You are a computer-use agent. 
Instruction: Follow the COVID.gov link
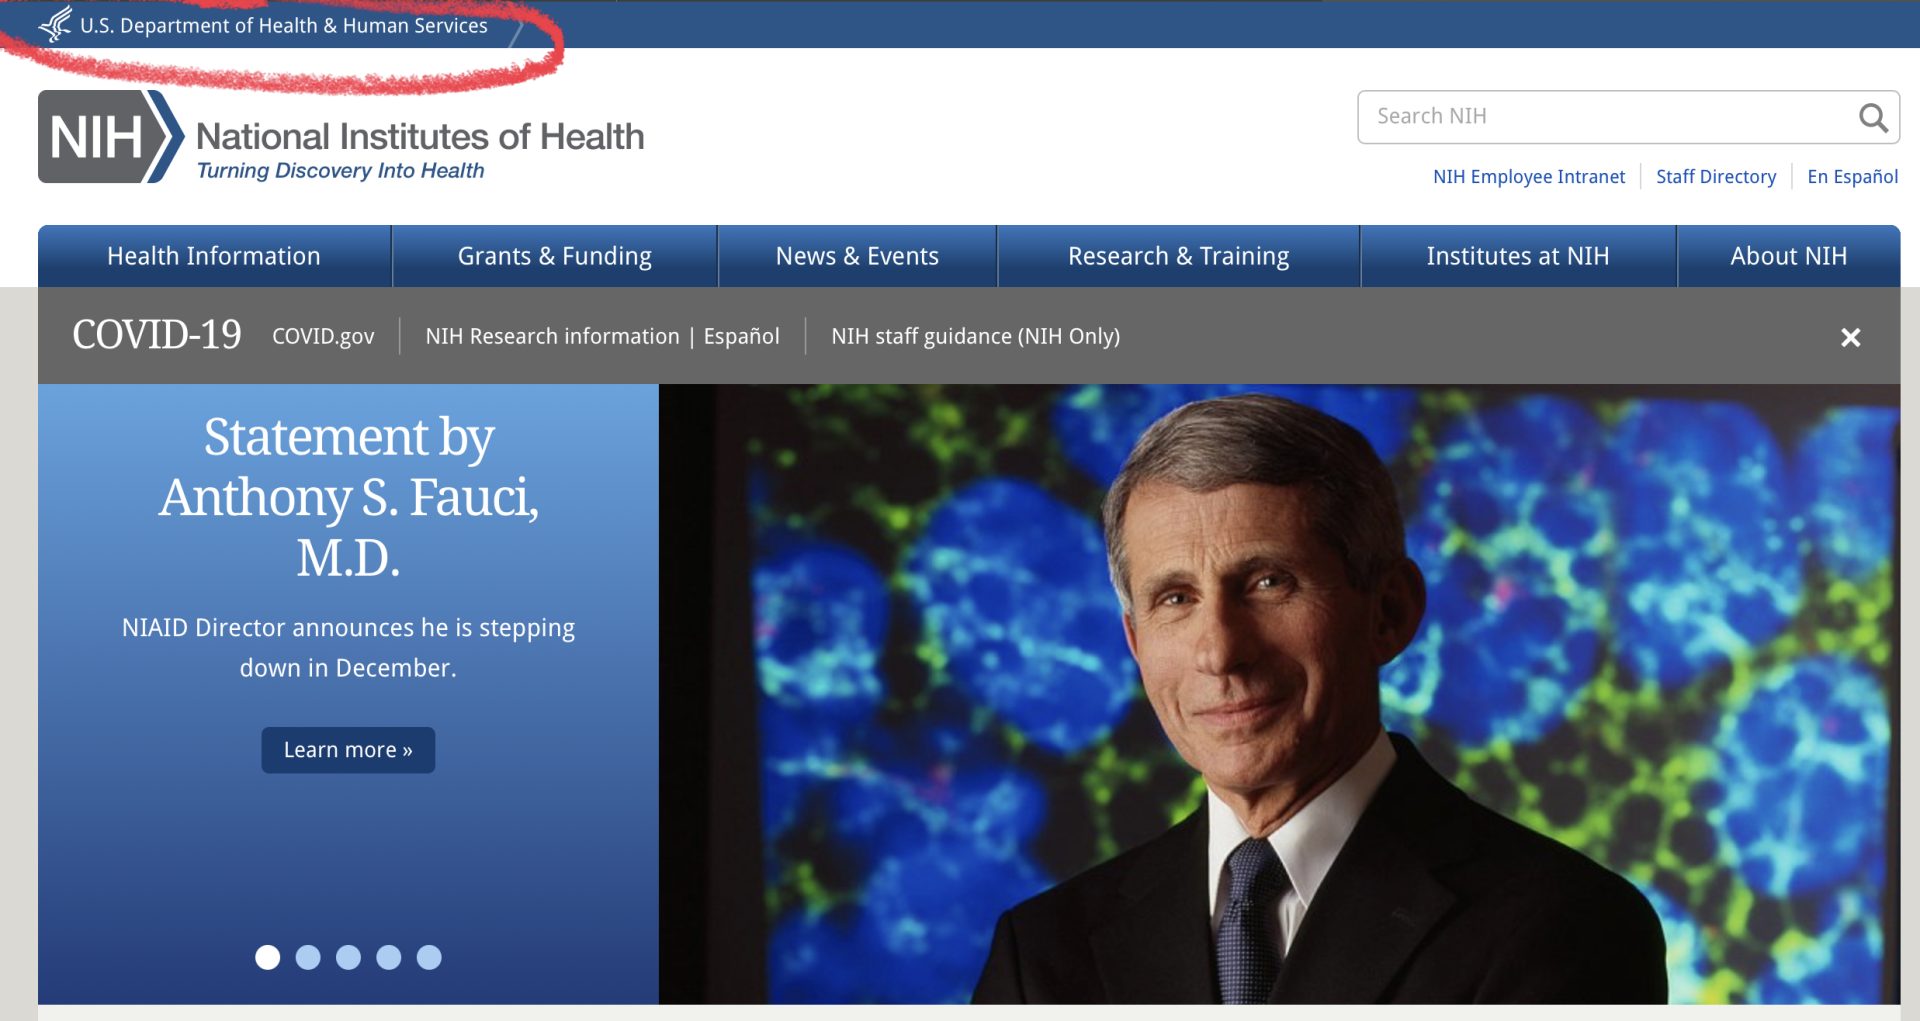(x=323, y=336)
